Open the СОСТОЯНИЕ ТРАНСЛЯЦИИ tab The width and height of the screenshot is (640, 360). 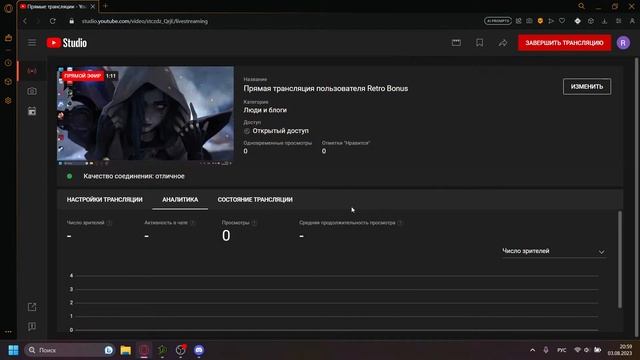[x=255, y=200]
